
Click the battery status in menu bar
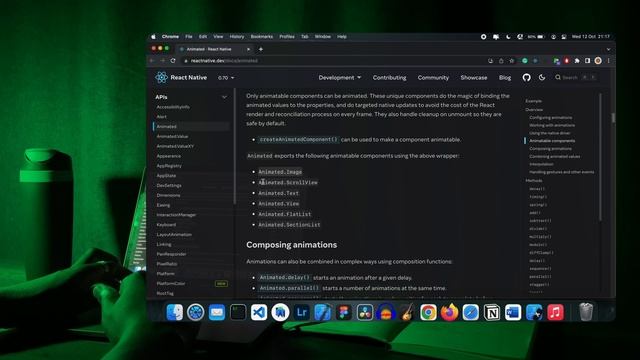pos(536,37)
